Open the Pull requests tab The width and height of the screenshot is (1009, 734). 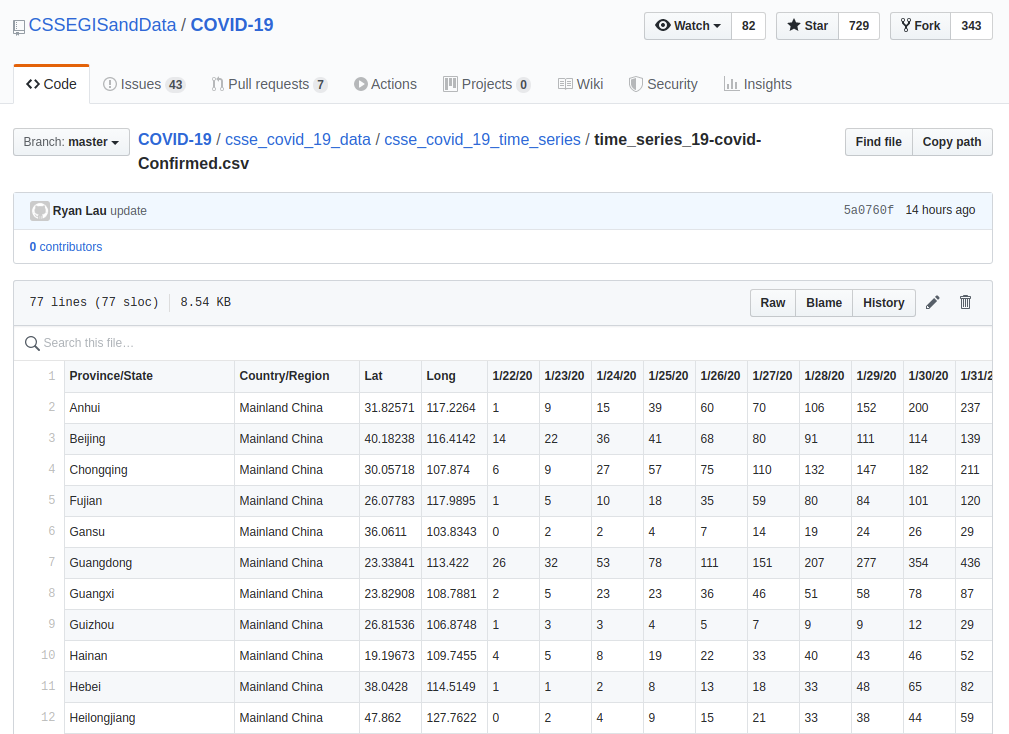tap(270, 84)
